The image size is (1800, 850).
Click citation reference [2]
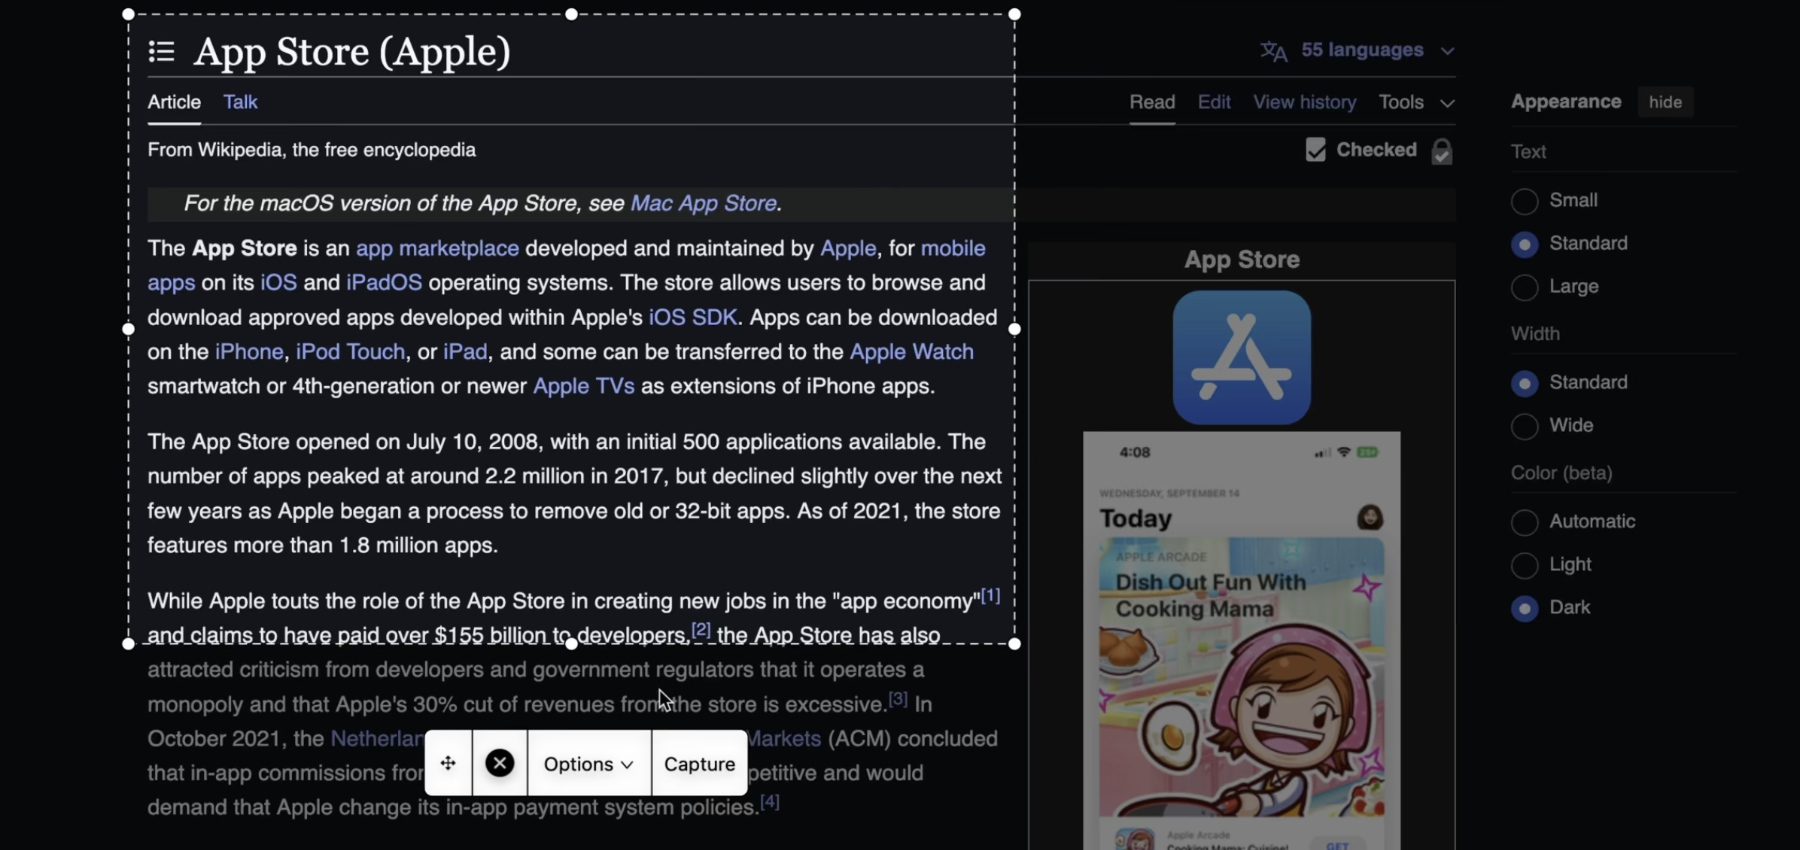pyautogui.click(x=701, y=630)
